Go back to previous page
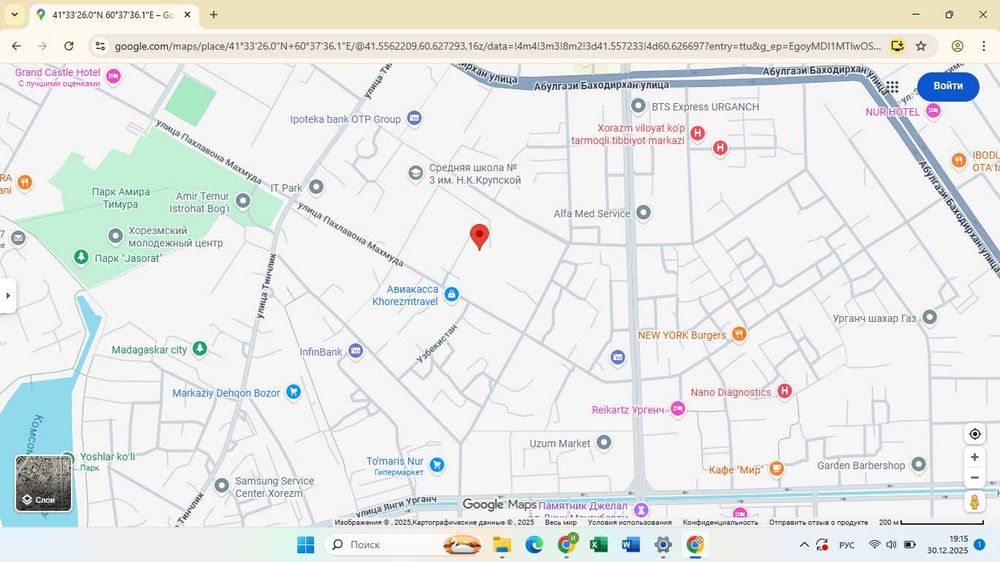 [16, 46]
